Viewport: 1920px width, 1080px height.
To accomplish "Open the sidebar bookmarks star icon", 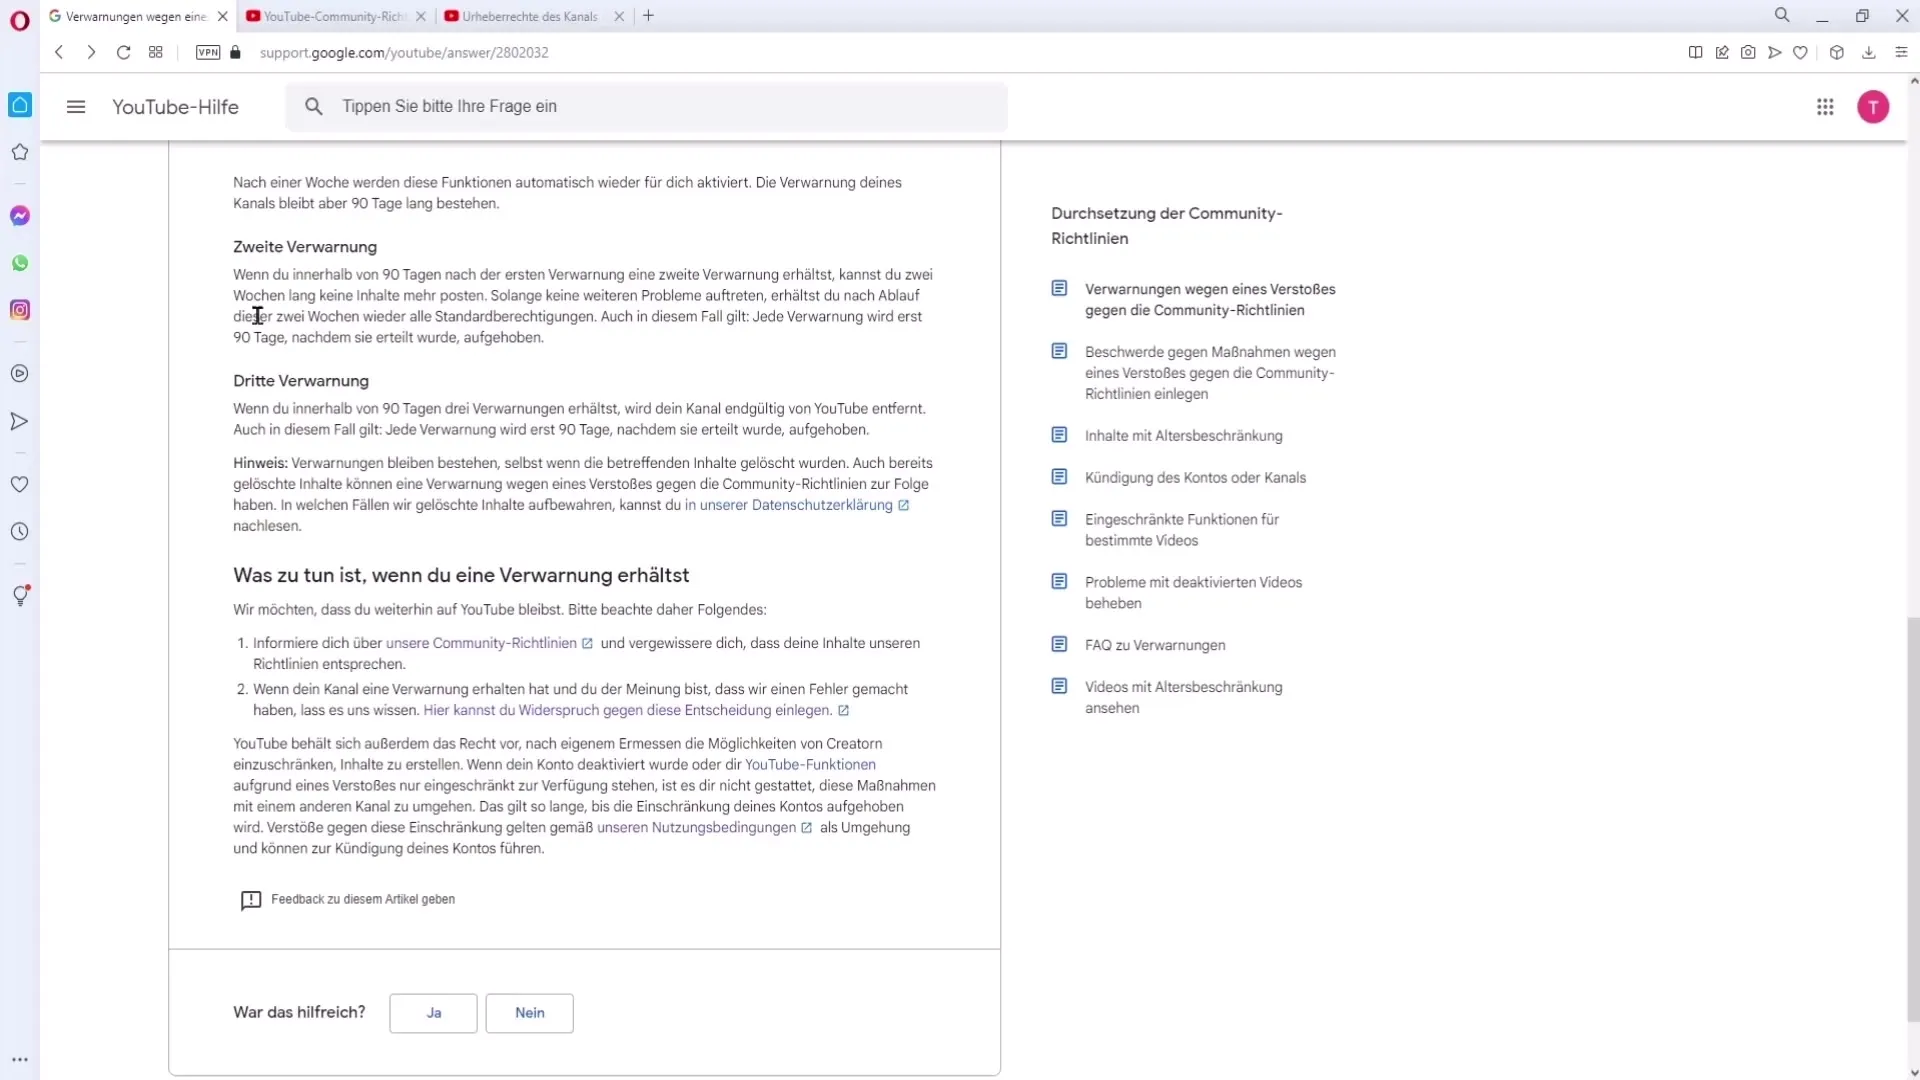I will [20, 152].
